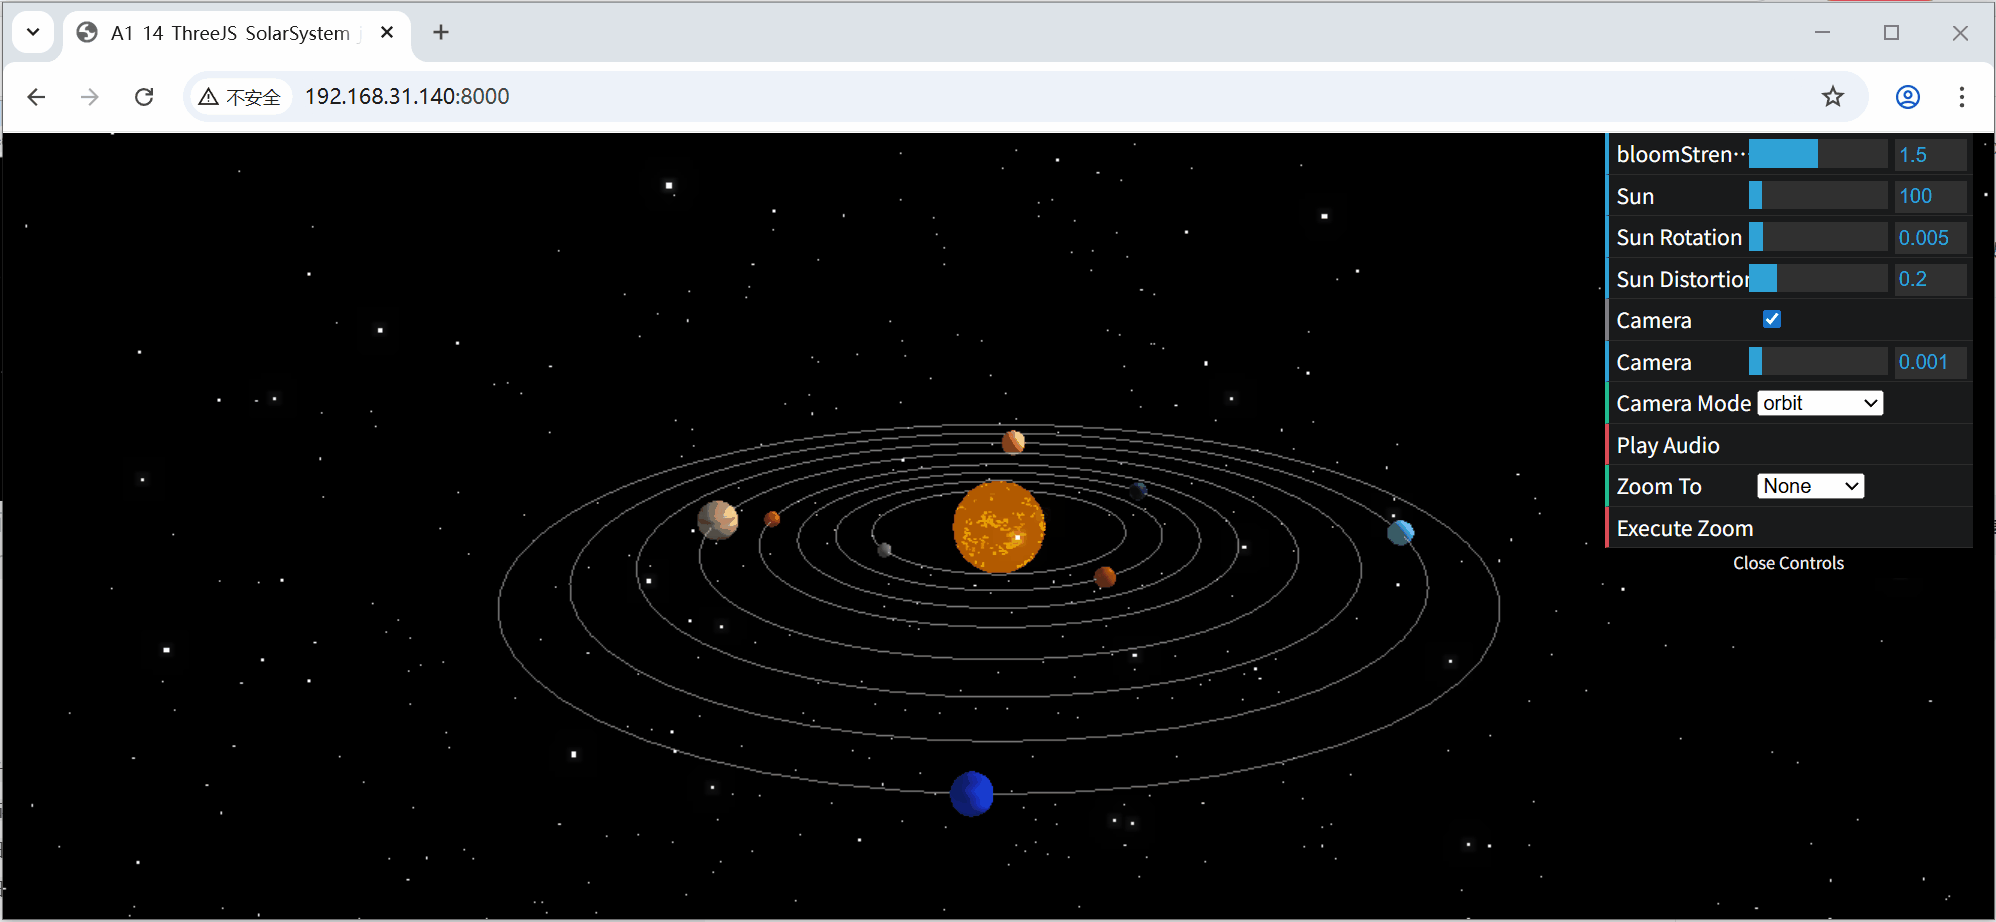Adjust the Camera speed slider

click(x=1817, y=361)
